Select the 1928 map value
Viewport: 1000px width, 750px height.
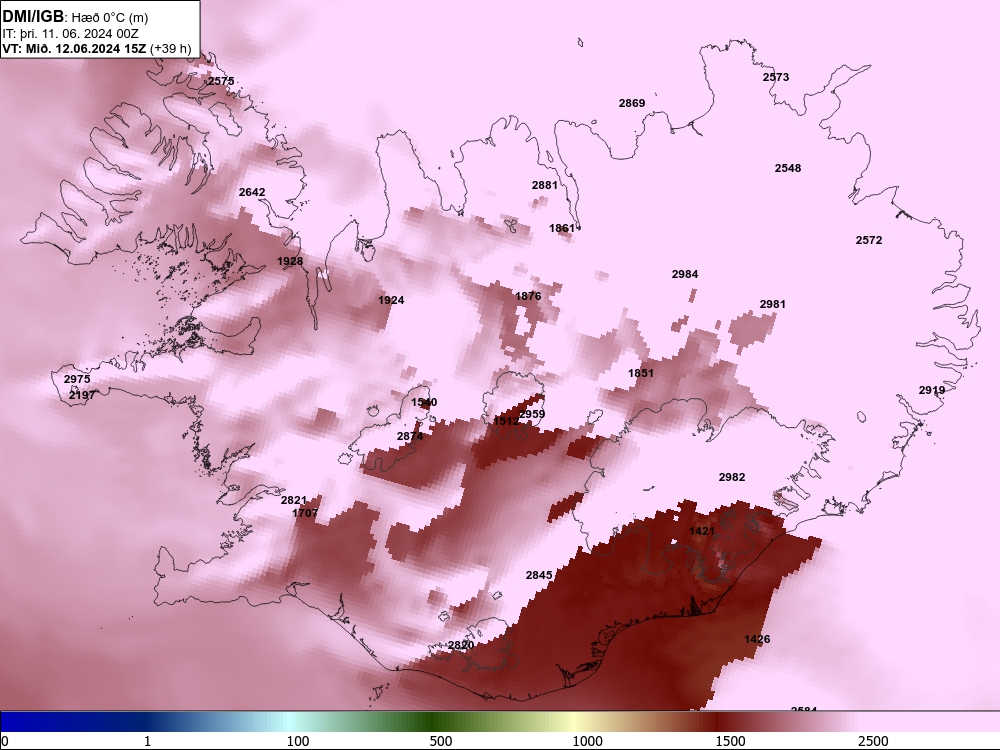290,261
